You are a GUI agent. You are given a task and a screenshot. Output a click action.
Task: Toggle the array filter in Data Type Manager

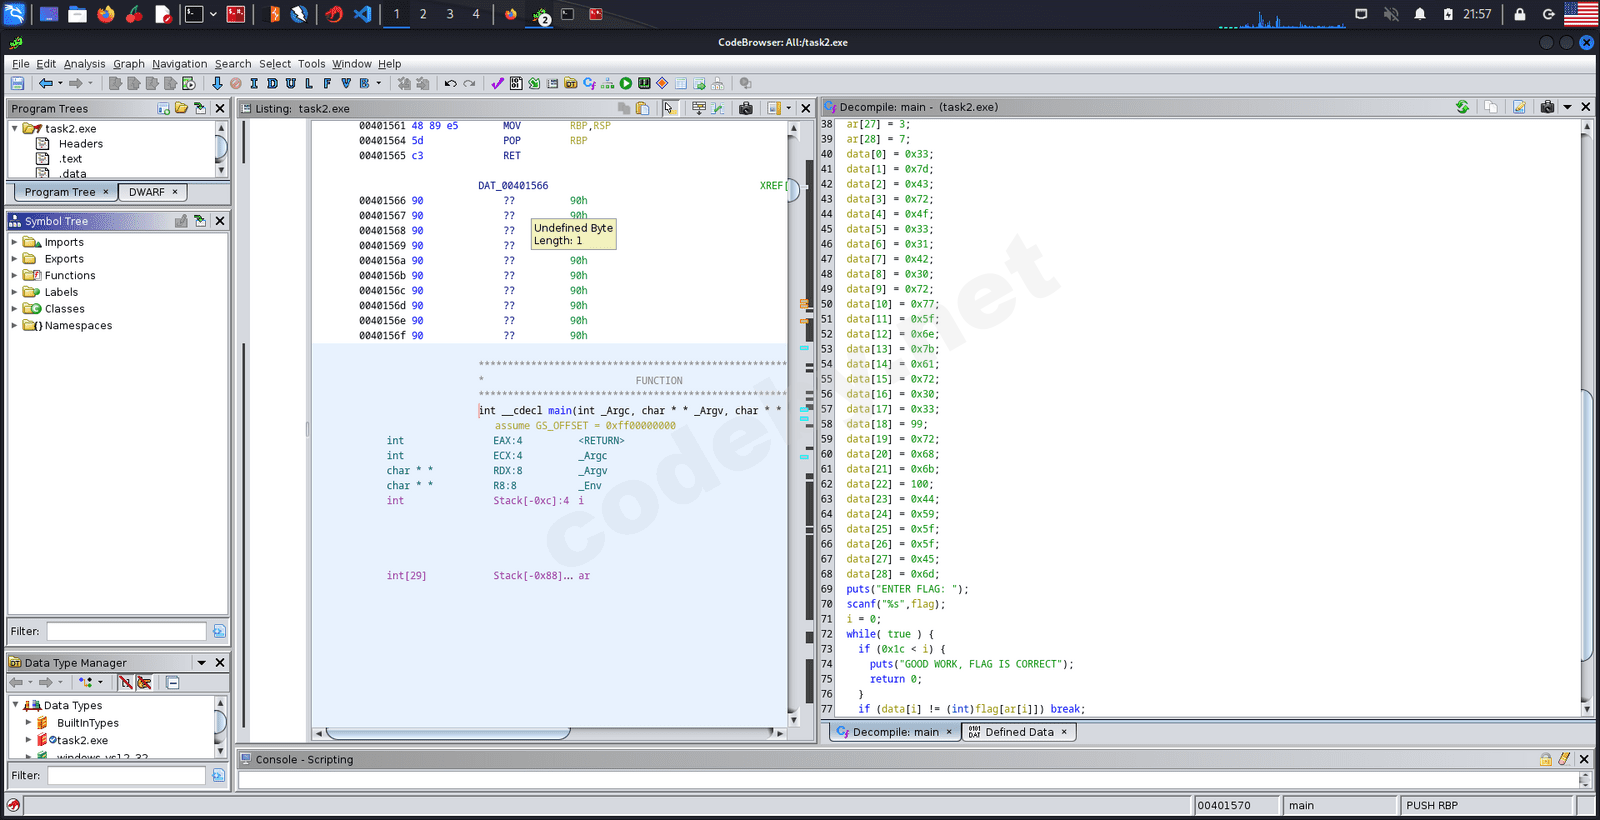click(x=125, y=683)
